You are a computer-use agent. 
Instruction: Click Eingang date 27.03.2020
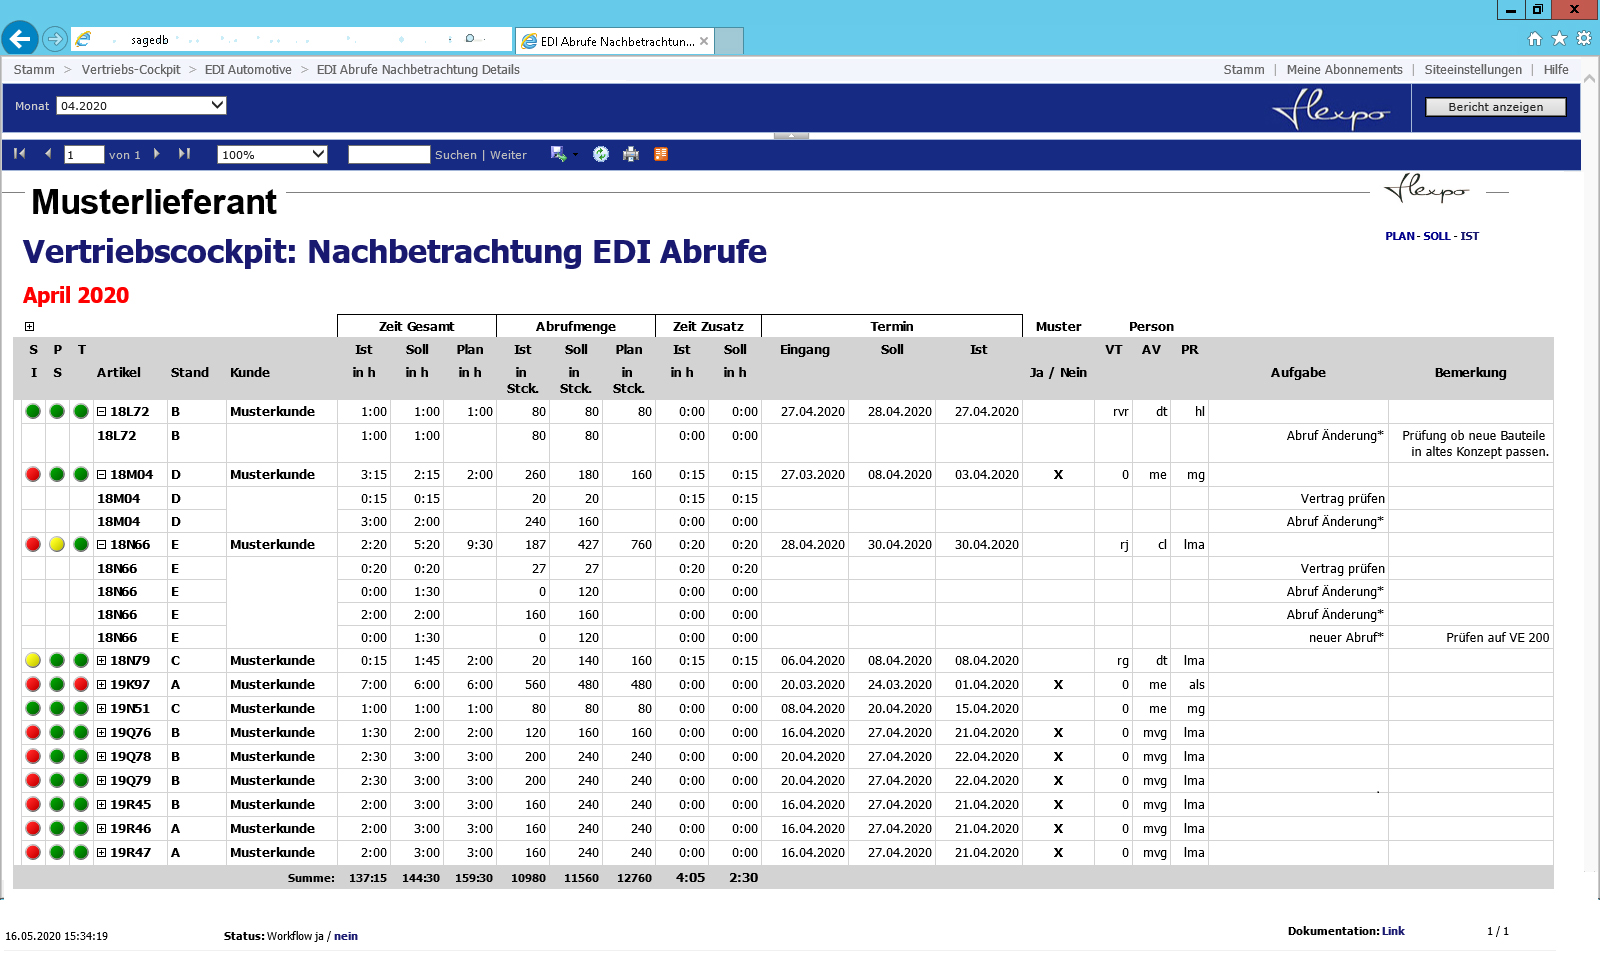click(812, 474)
